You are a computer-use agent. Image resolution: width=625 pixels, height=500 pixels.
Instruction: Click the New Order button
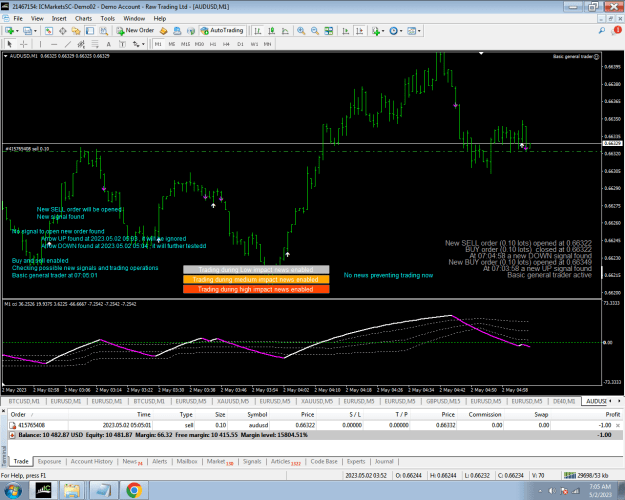[135, 31]
